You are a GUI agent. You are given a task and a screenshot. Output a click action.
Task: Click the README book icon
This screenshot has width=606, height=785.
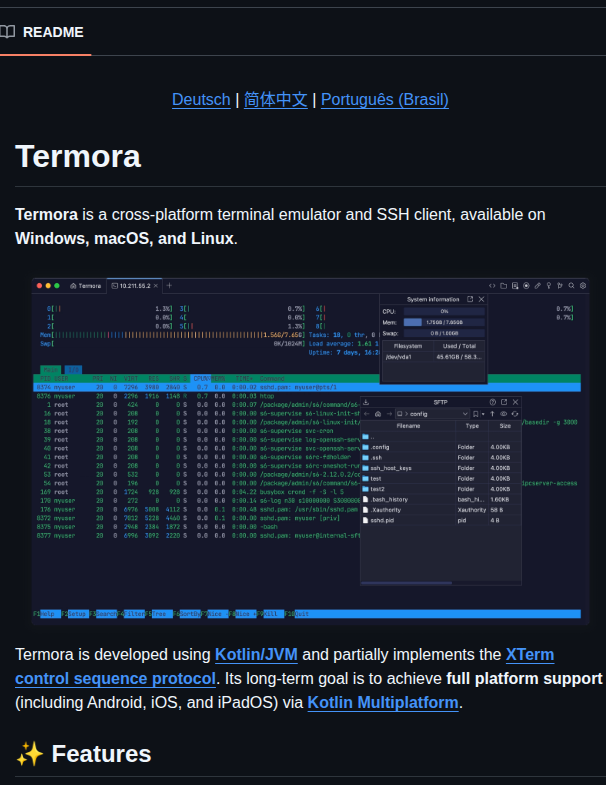tap(7, 32)
